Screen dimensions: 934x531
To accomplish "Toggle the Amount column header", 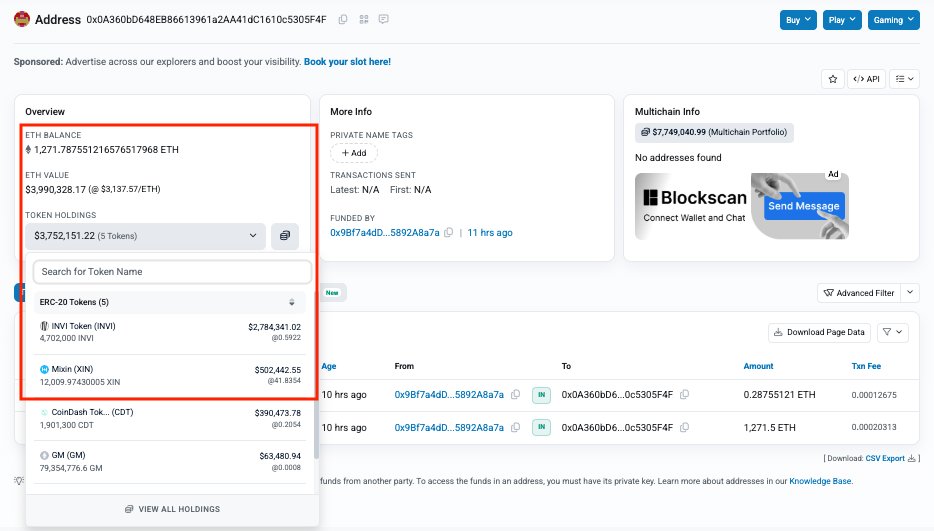I will (758, 366).
